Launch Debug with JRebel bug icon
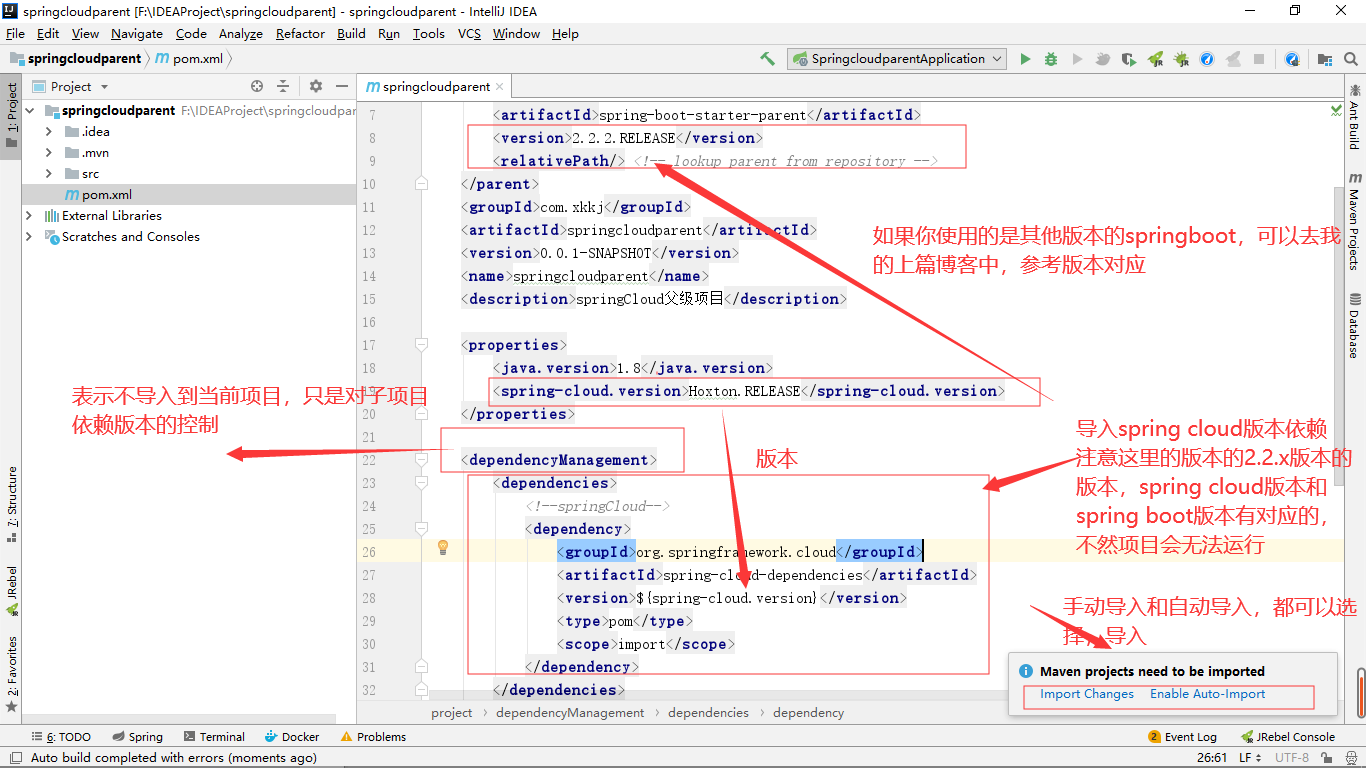The image size is (1366, 768). pyautogui.click(x=1181, y=59)
